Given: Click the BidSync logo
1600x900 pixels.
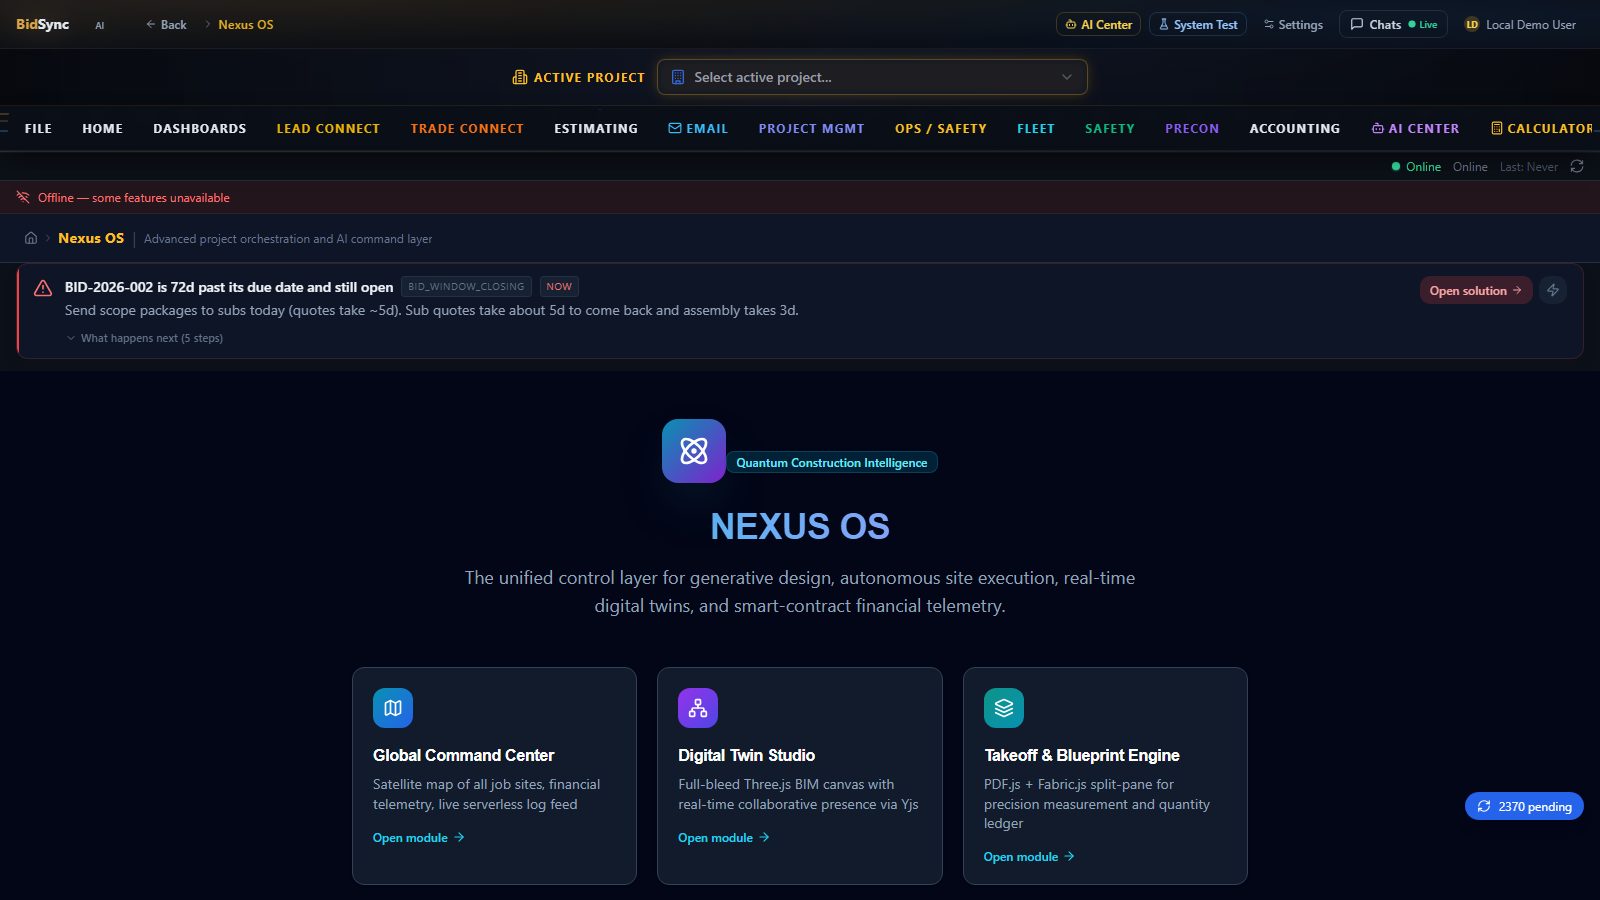Looking at the screenshot, I should pos(42,24).
